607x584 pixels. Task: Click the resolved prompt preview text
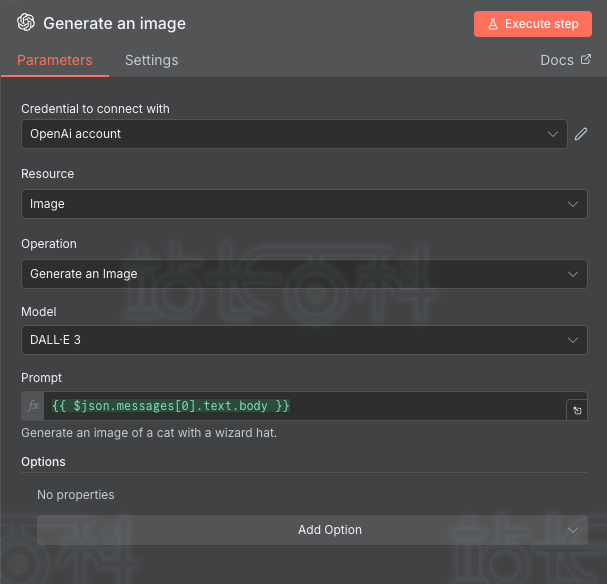pyautogui.click(x=149, y=433)
